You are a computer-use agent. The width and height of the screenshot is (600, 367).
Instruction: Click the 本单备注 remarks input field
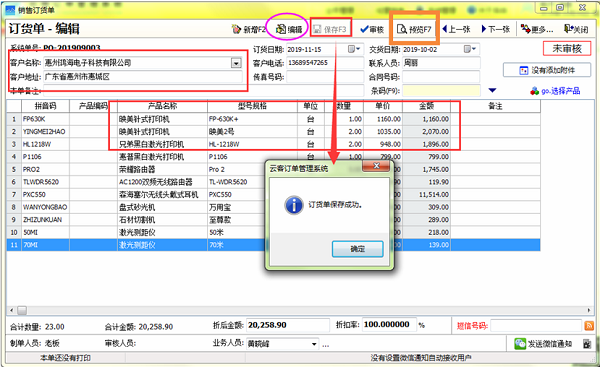203,91
